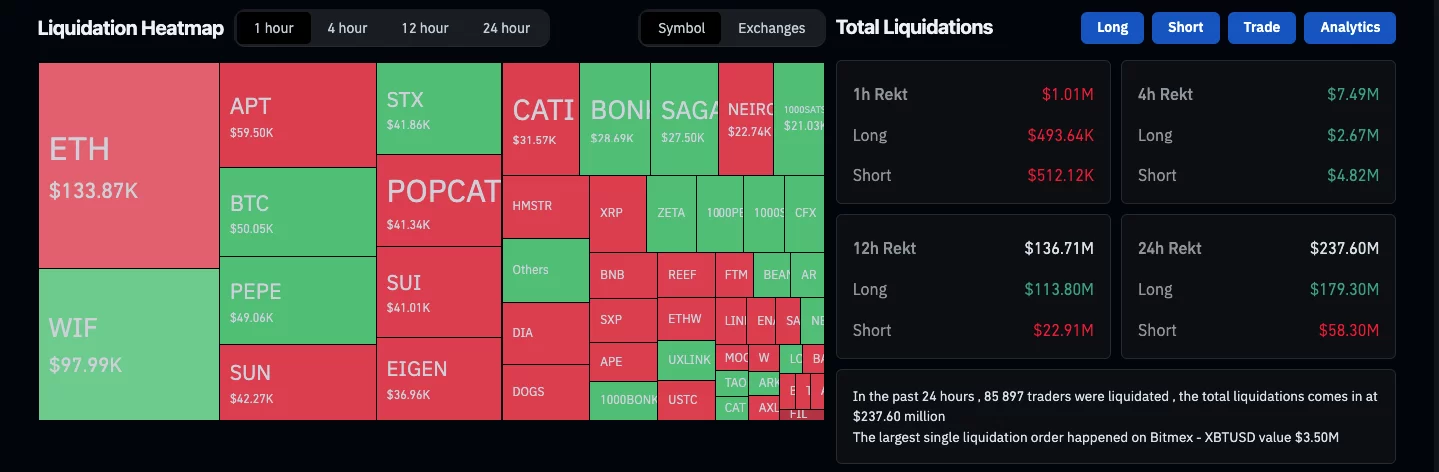Toggle the heatmap view to Symbol

tap(681, 28)
